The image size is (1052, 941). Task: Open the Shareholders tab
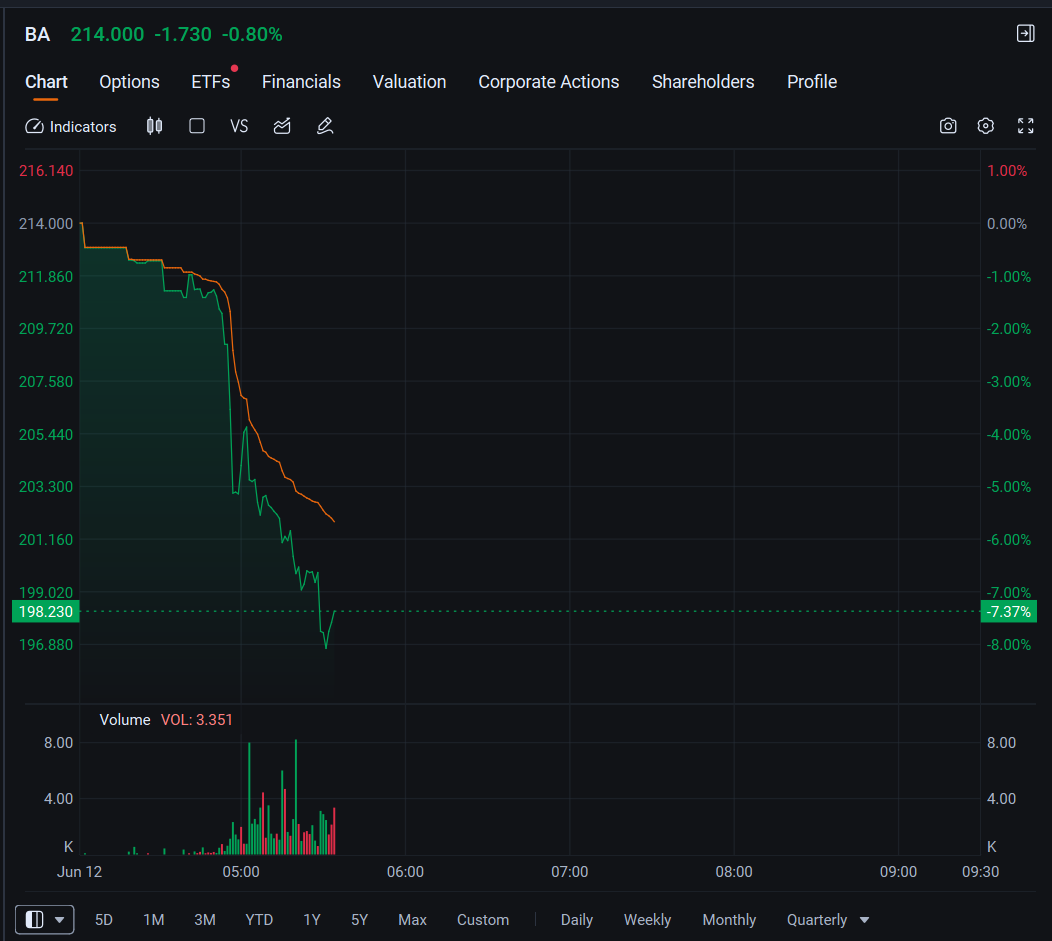click(x=703, y=82)
